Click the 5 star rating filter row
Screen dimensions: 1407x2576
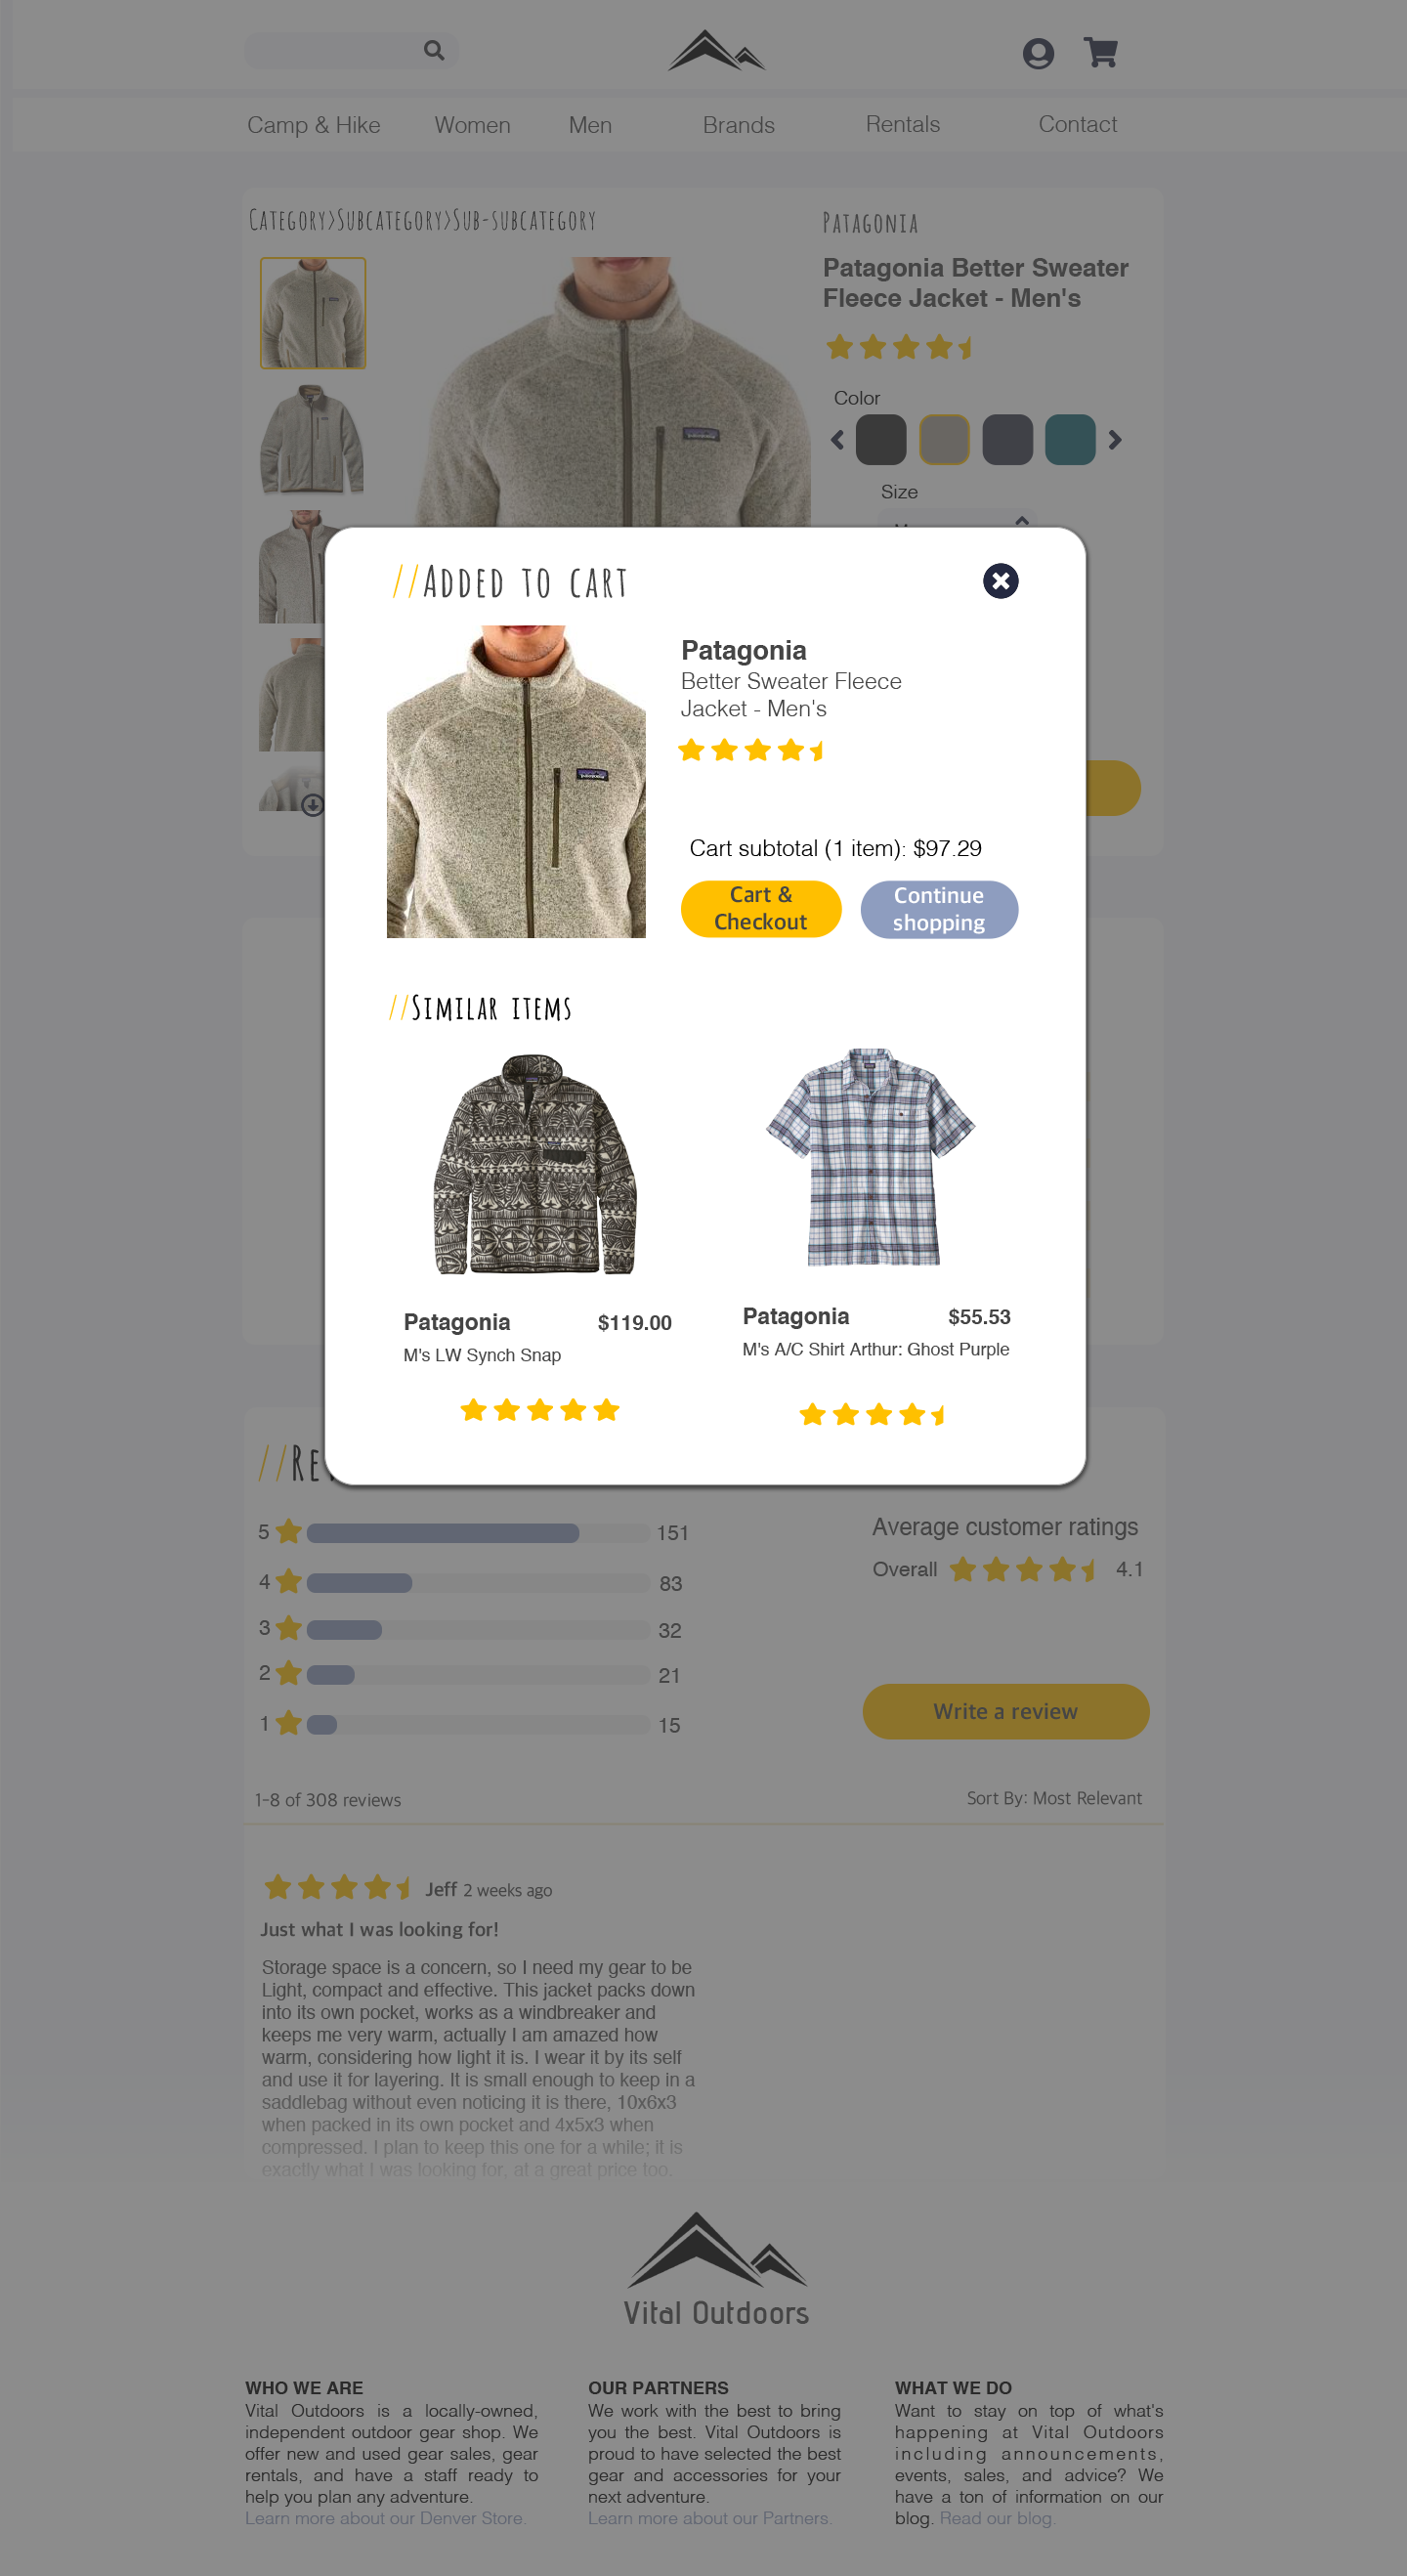(473, 1533)
